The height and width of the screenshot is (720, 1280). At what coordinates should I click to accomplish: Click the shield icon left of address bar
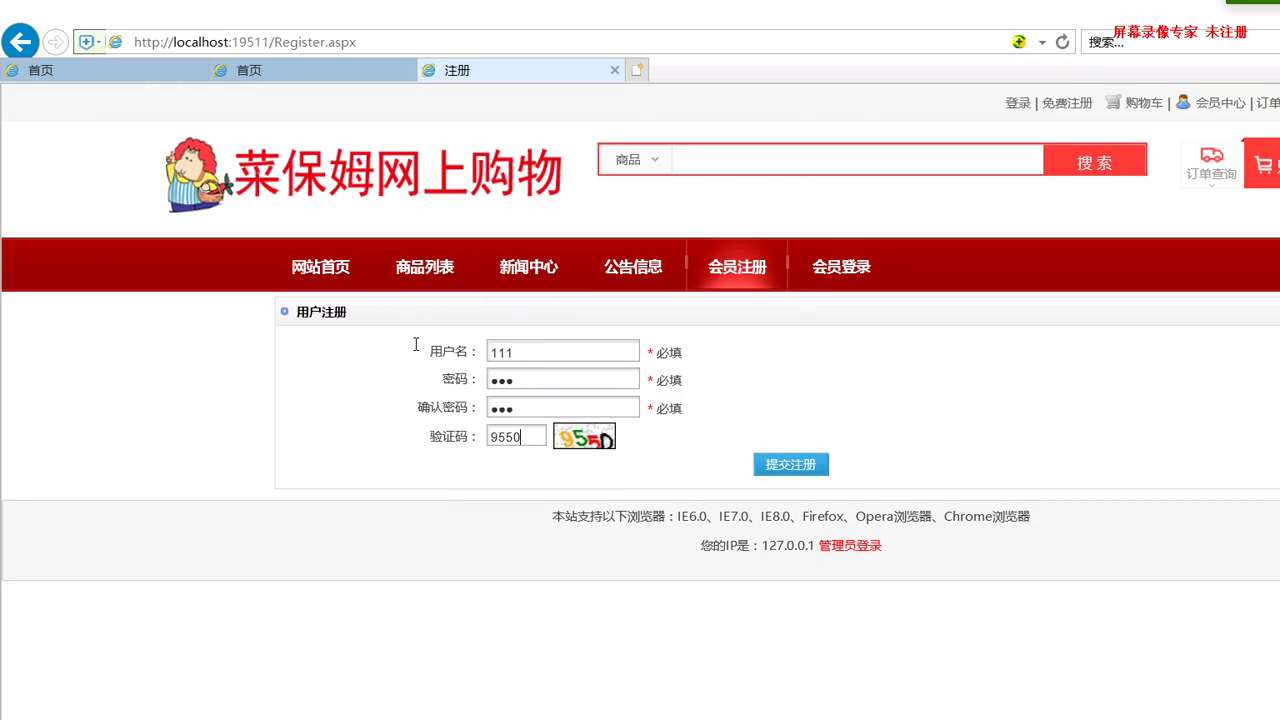87,42
